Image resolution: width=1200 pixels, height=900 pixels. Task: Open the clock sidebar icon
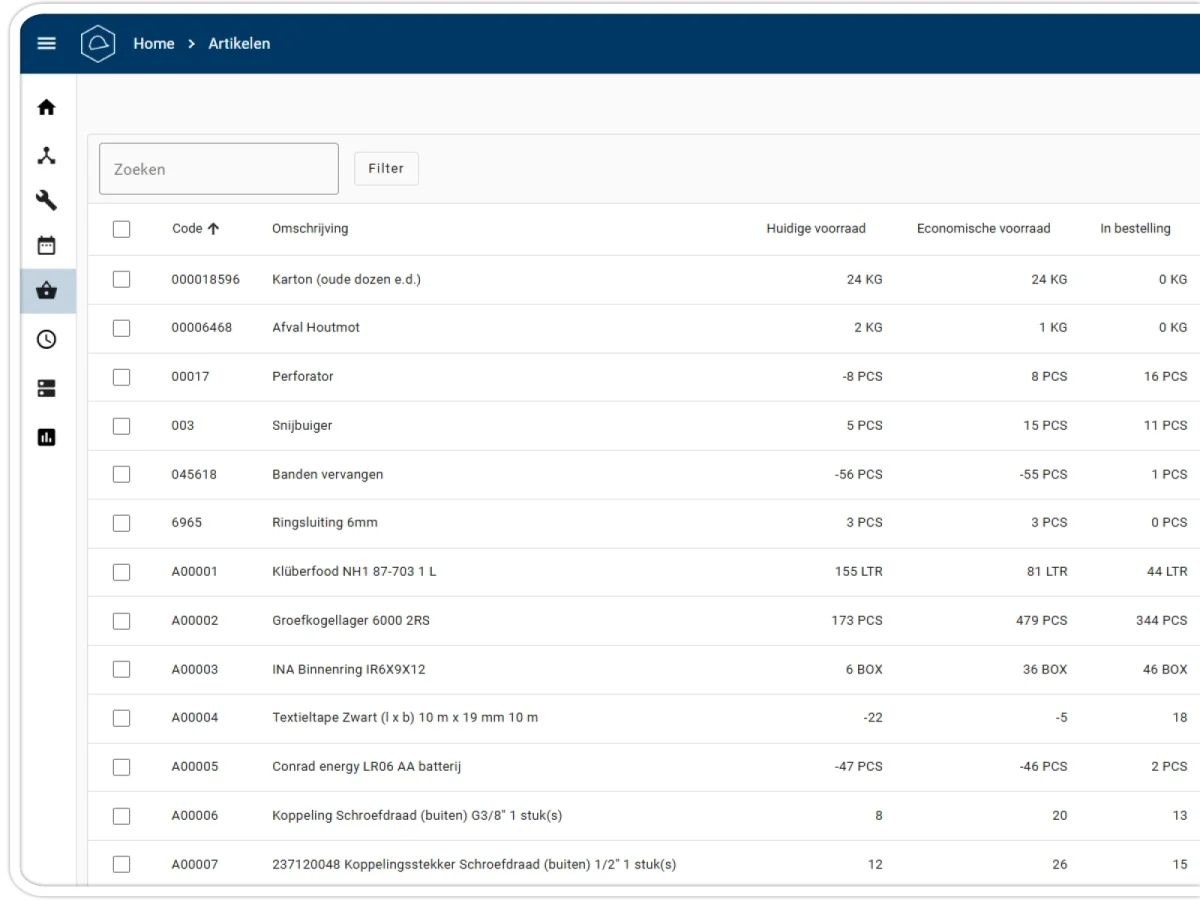[46, 339]
